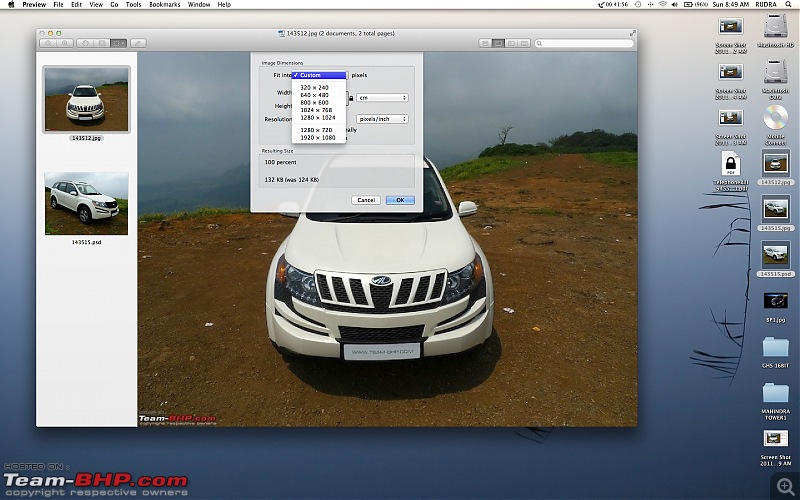Choose 320 × 240 preset

[x=319, y=87]
